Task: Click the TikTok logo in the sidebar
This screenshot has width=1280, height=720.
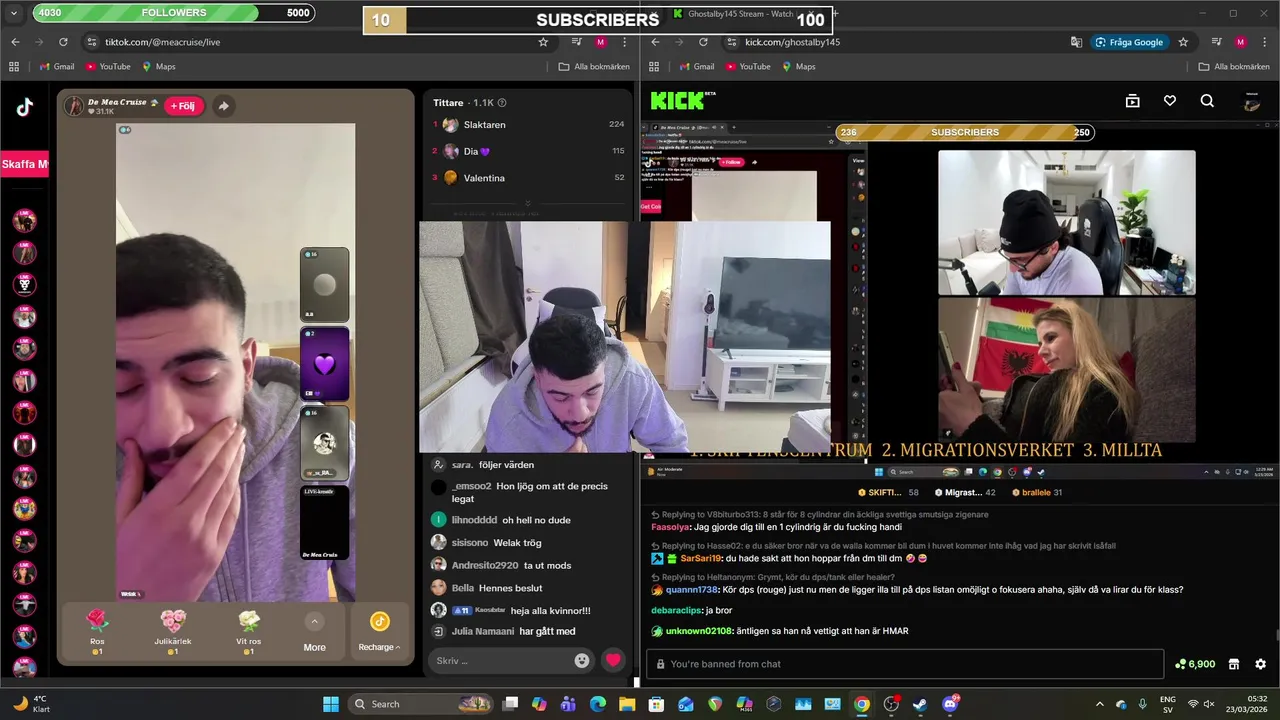Action: click(24, 108)
